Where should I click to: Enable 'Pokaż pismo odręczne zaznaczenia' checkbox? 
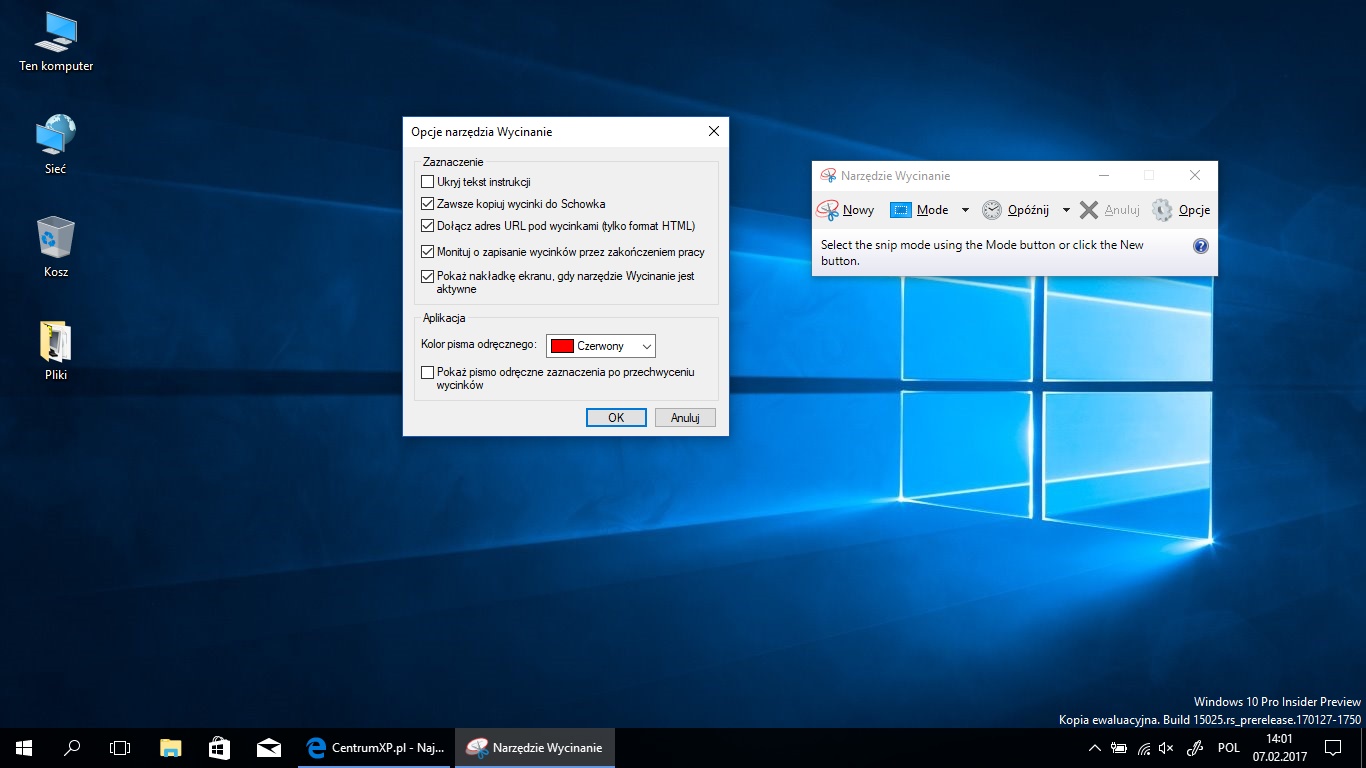pyautogui.click(x=428, y=372)
